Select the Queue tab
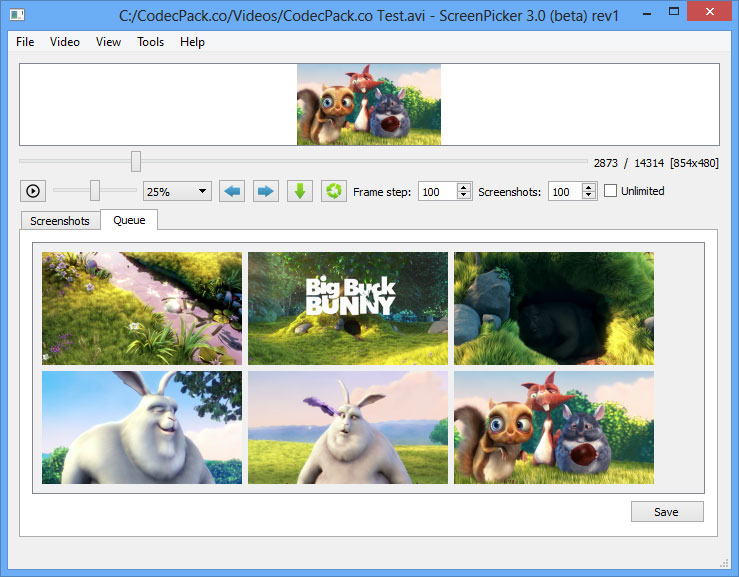 tap(129, 220)
